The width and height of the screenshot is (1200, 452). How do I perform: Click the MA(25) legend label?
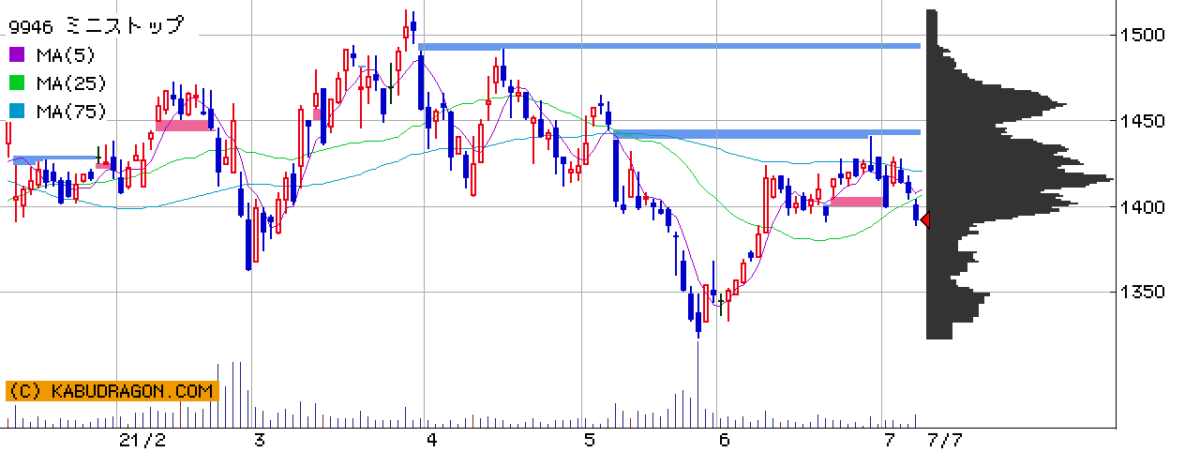click(71, 84)
